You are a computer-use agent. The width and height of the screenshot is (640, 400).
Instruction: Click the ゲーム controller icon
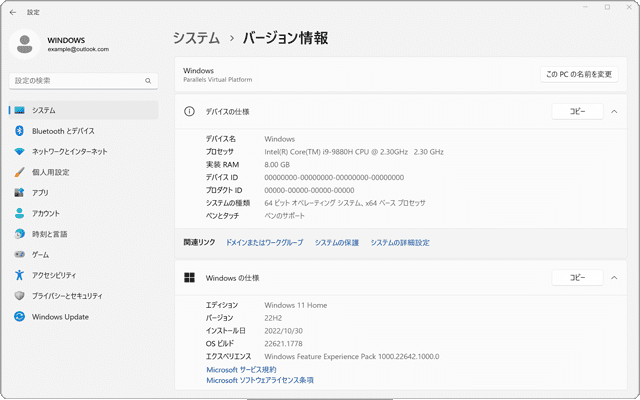(x=19, y=254)
